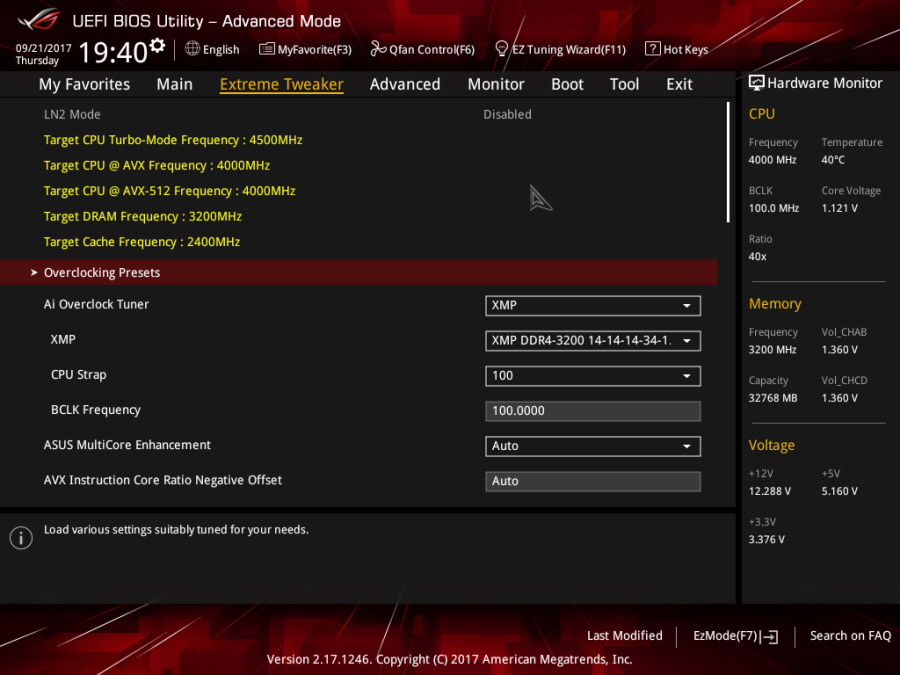The image size is (900, 675).
Task: Click the Core Voltage 1.121 V value
Action: [839, 208]
